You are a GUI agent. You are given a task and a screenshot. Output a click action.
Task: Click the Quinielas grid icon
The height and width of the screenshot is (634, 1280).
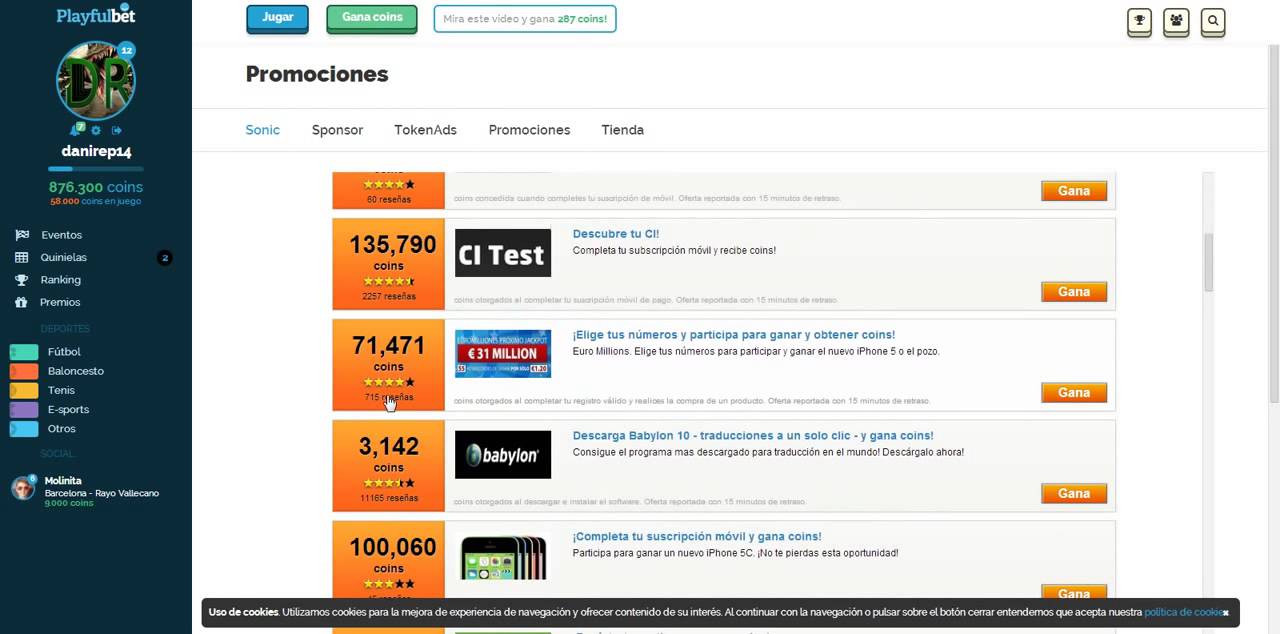coord(22,257)
